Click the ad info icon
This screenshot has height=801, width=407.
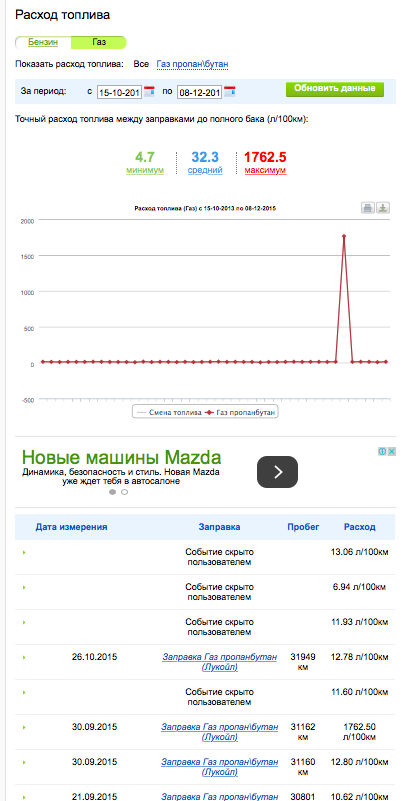pyautogui.click(x=382, y=451)
